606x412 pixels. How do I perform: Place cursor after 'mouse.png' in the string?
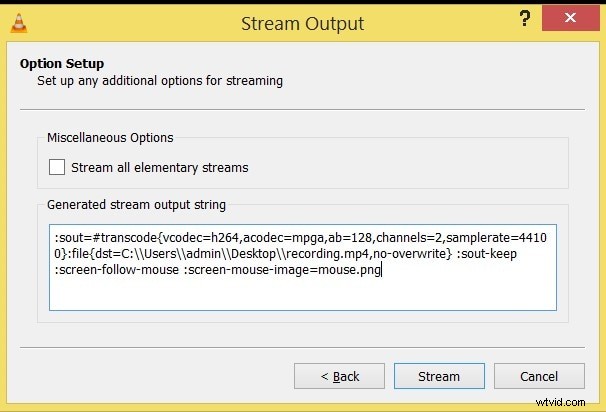pyautogui.click(x=382, y=269)
